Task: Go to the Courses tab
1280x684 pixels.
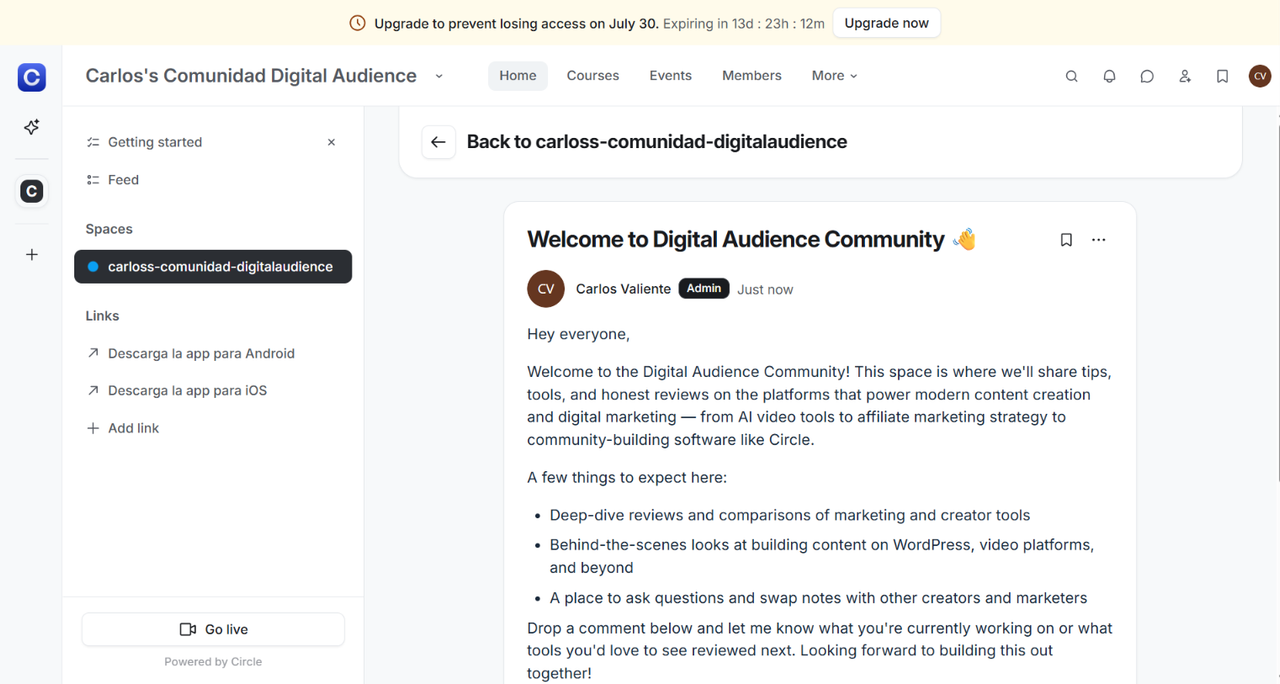Action: (593, 76)
